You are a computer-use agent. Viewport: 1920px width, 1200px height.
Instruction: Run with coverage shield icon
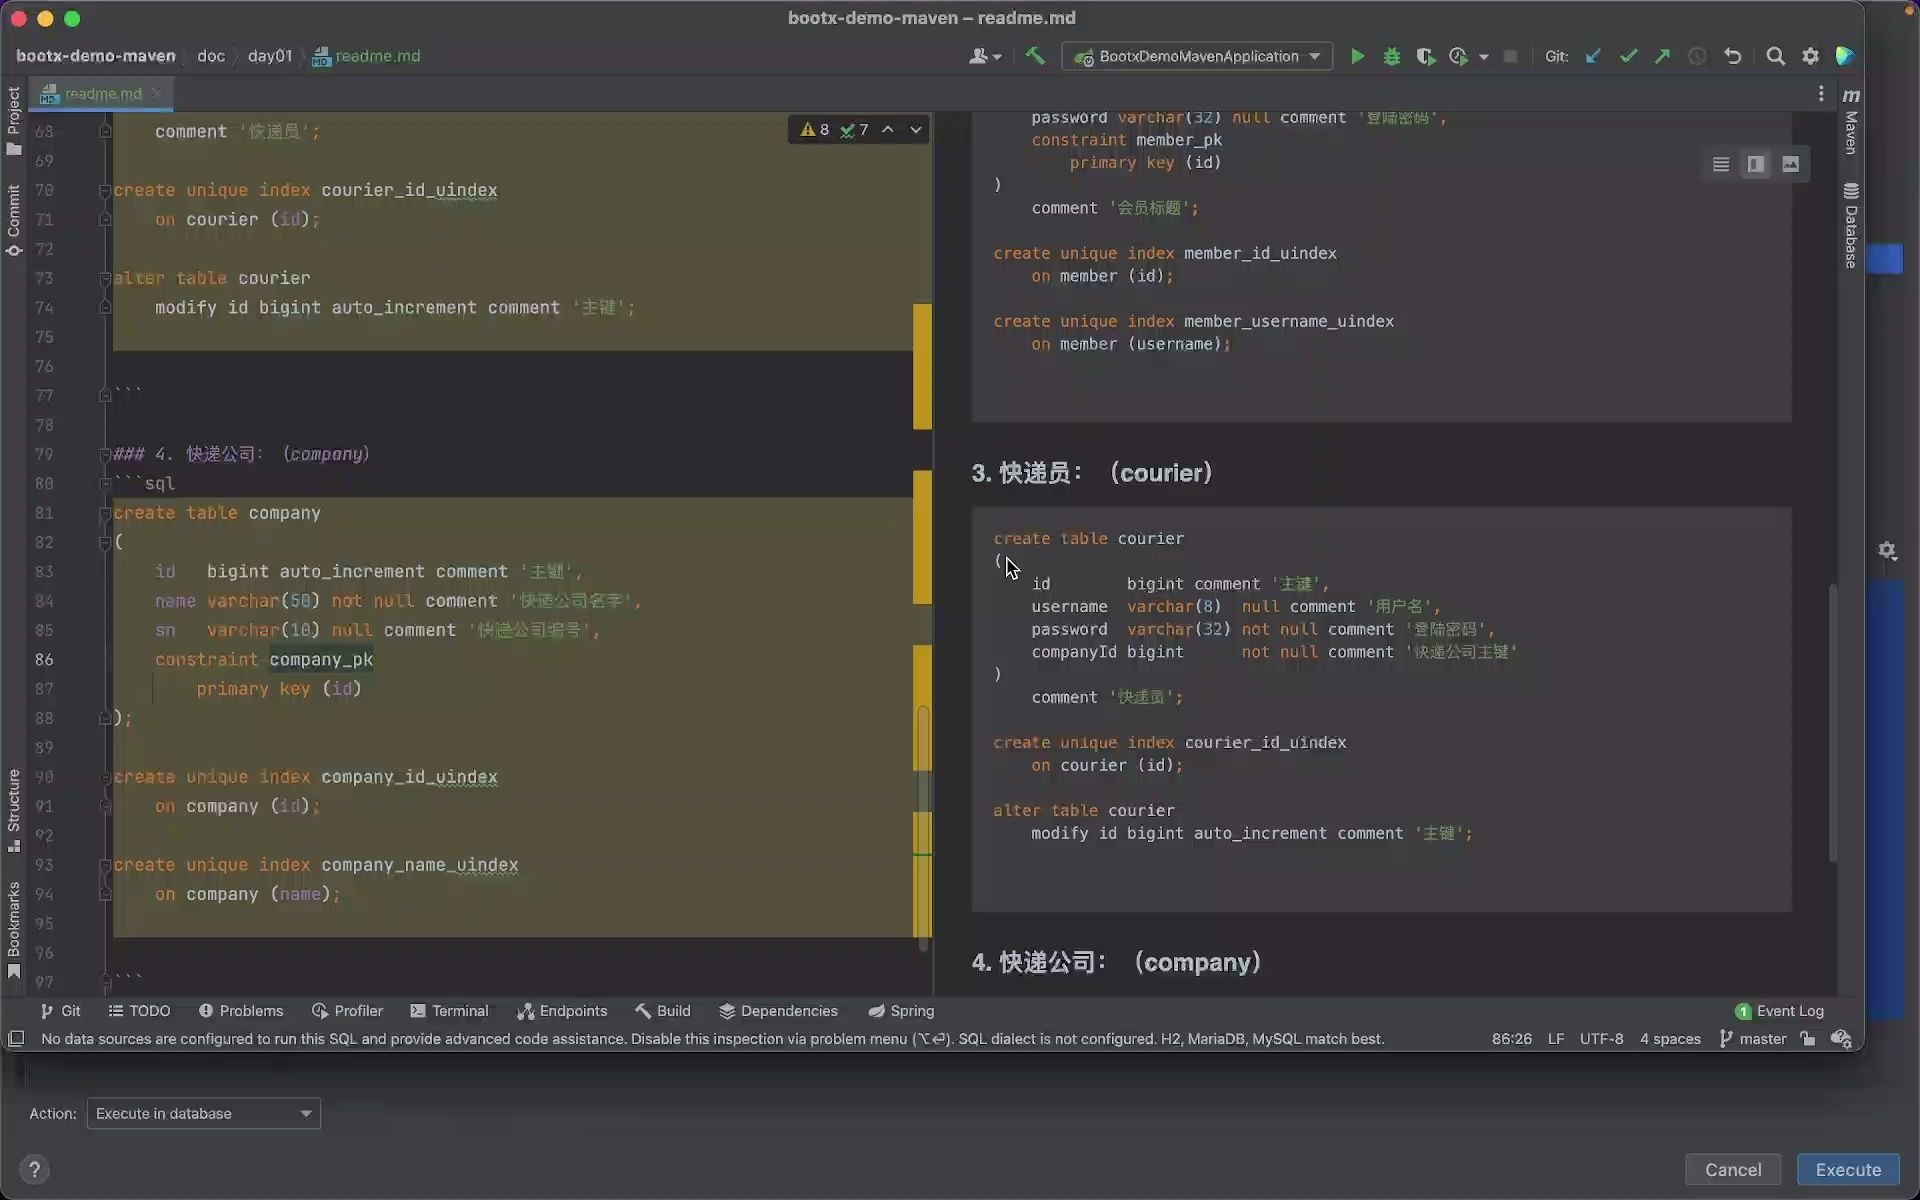1425,57
